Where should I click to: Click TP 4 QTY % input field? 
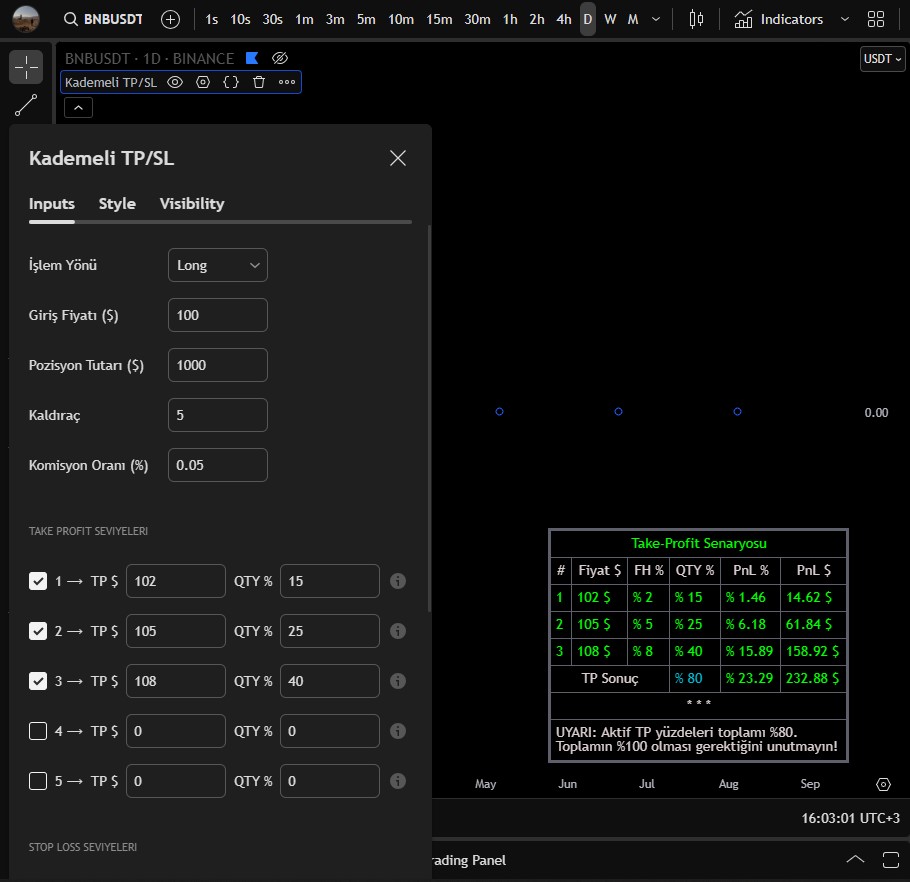pyautogui.click(x=330, y=731)
